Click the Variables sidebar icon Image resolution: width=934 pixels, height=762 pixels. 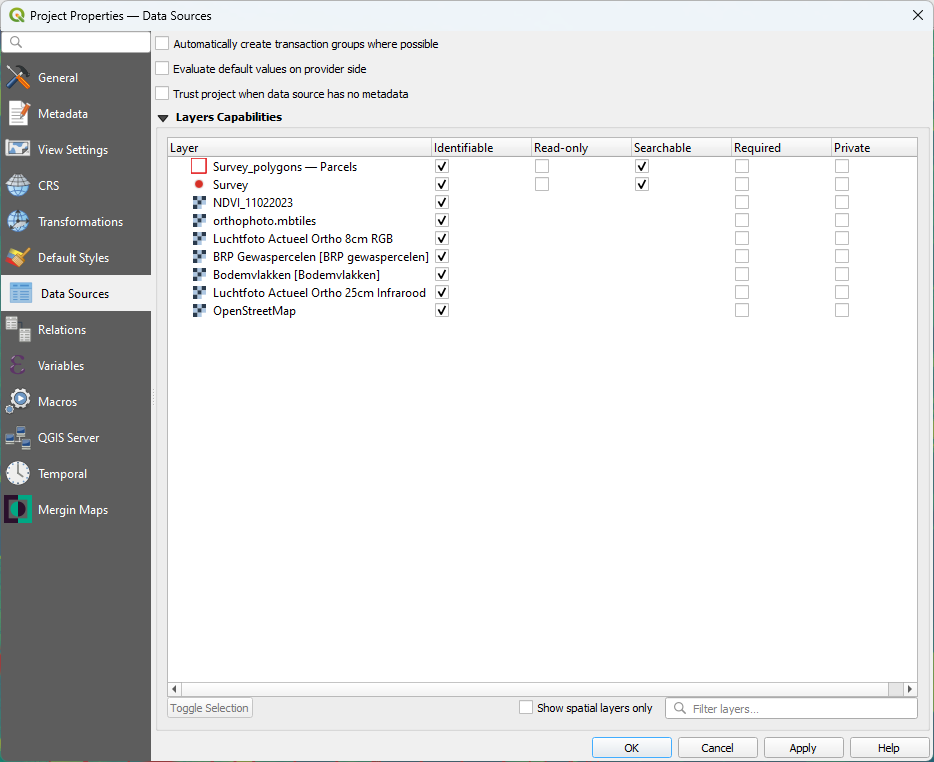[17, 365]
